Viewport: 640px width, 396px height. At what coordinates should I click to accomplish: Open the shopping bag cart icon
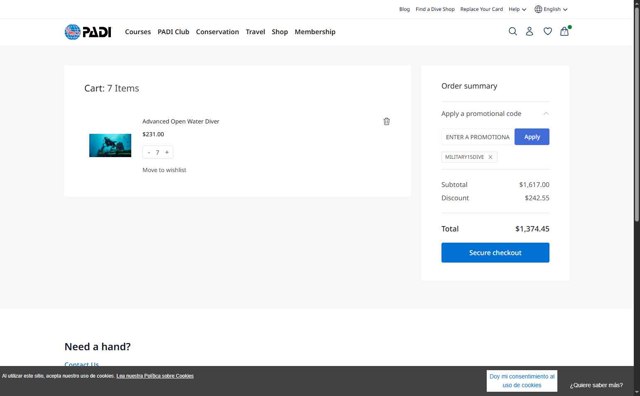tap(564, 31)
